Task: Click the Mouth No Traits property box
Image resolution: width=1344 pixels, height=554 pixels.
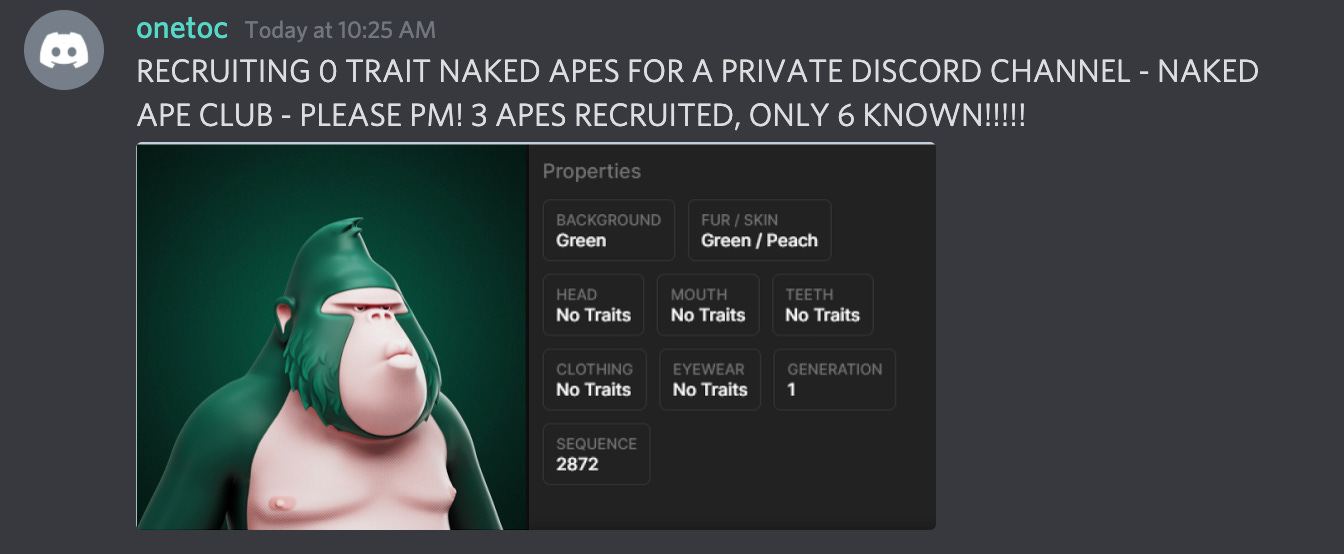Action: 708,305
